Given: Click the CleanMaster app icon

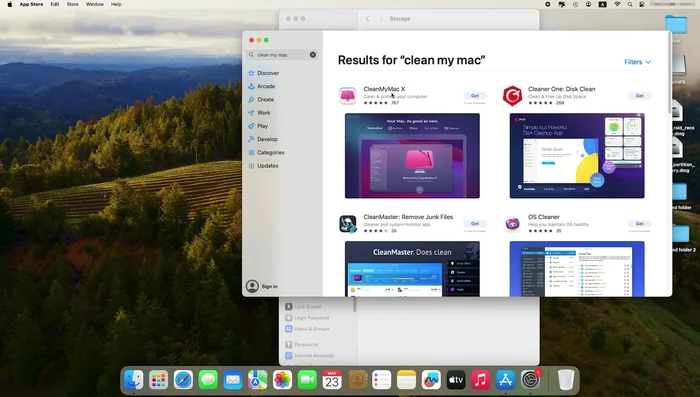Looking at the screenshot, I should [347, 224].
